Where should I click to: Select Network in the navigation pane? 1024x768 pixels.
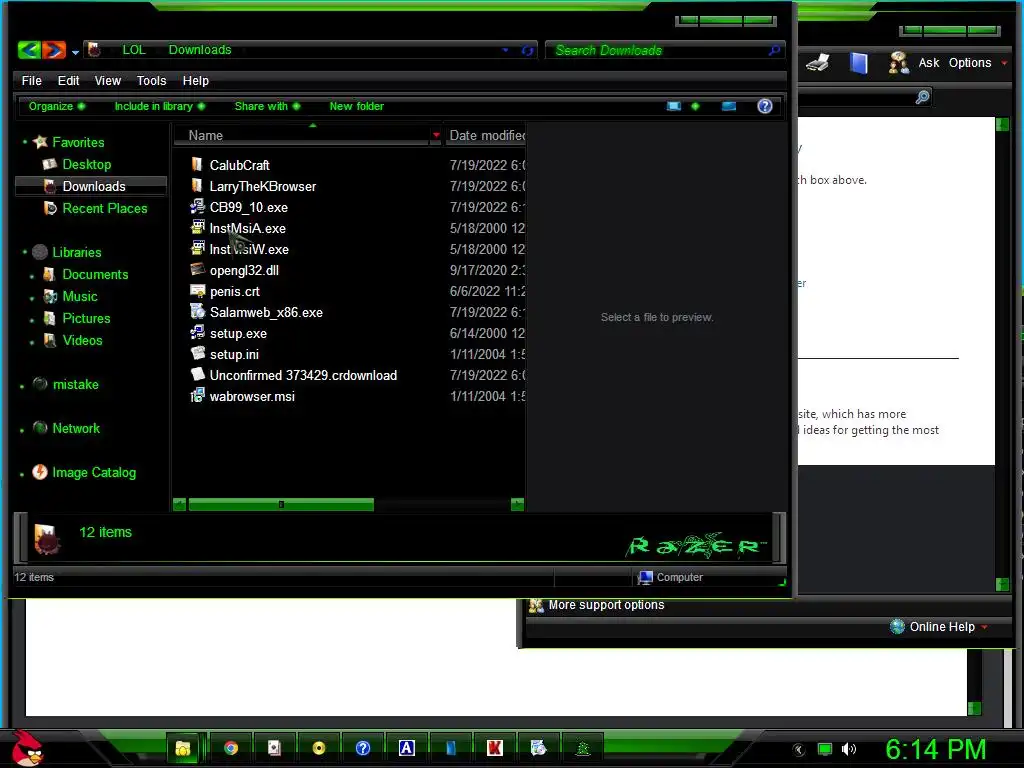click(x=76, y=428)
